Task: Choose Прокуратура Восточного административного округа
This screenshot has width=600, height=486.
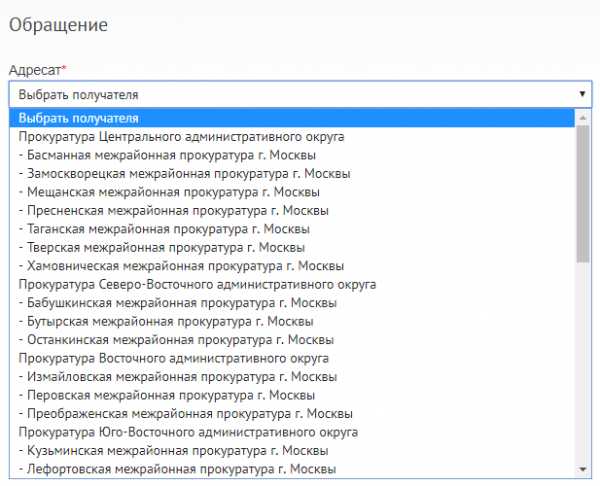Action: pos(292,358)
